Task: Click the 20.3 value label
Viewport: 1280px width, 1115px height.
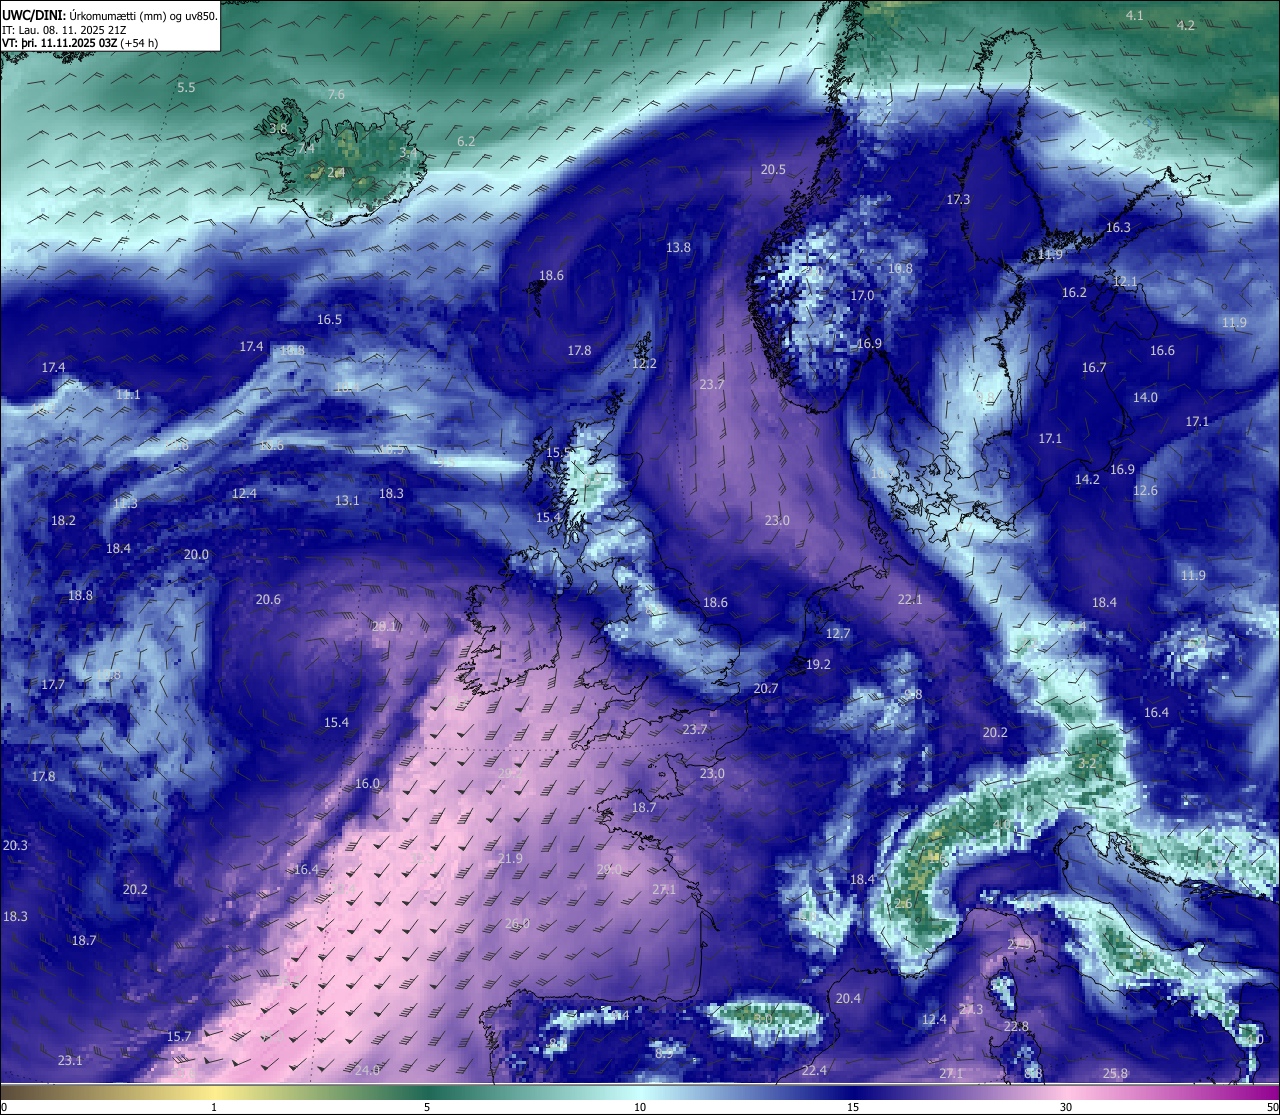Action: pos(15,845)
